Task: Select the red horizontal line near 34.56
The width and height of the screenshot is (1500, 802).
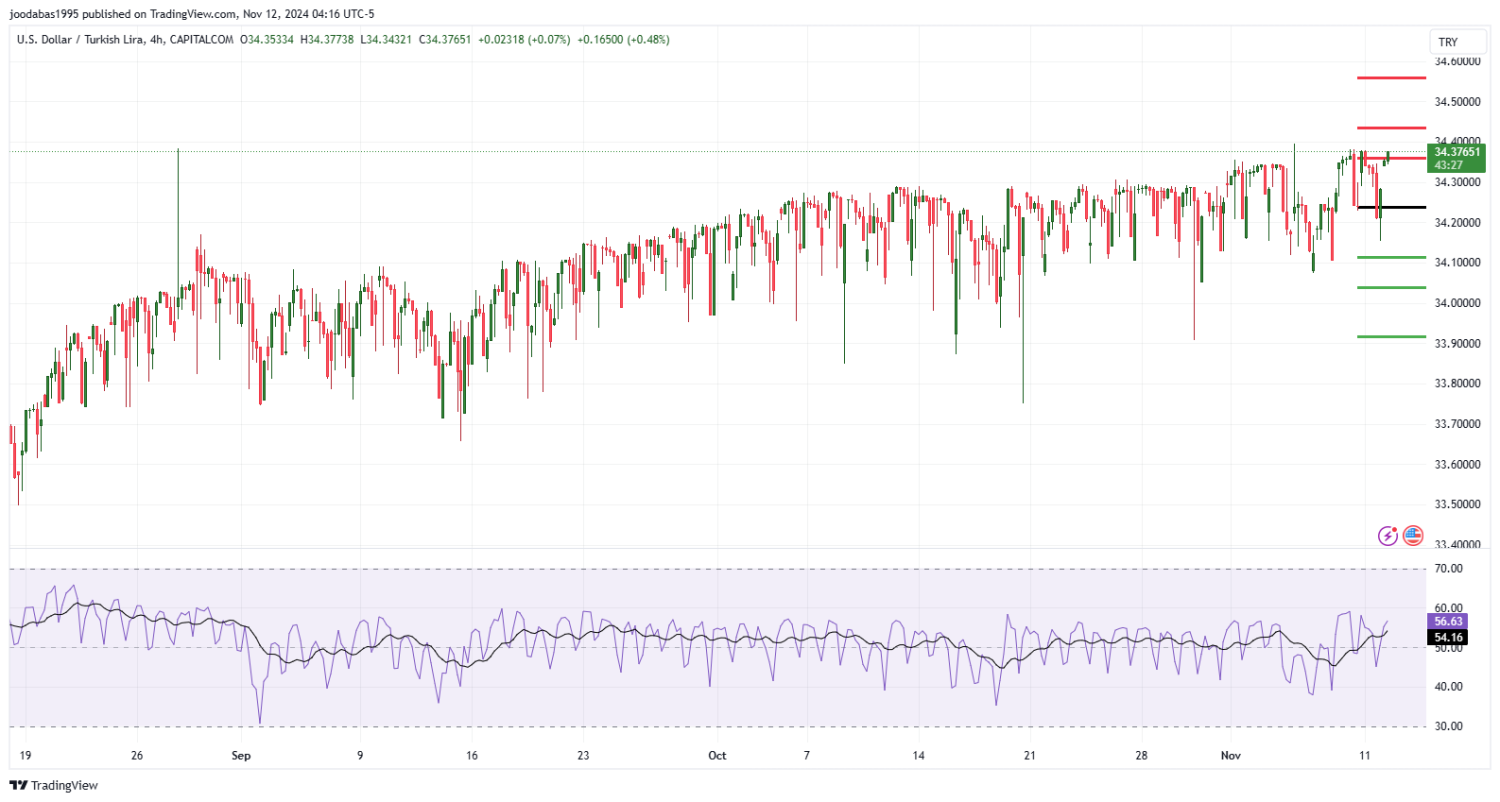Action: [1391, 77]
